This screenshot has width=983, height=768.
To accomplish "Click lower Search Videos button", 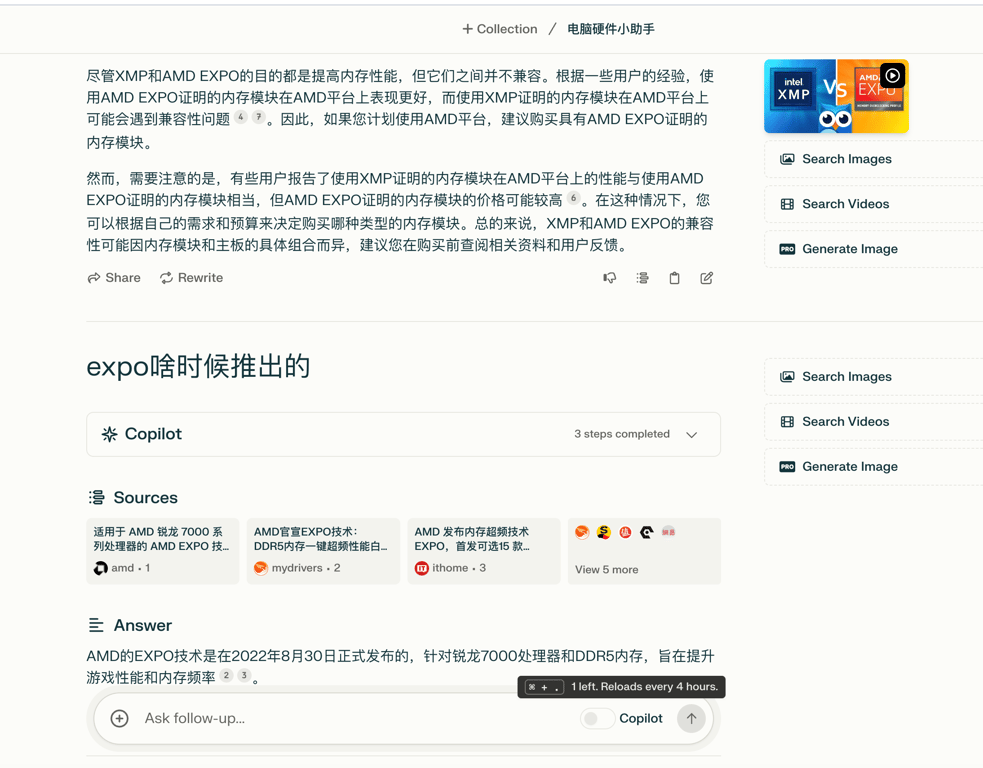I will coord(873,421).
